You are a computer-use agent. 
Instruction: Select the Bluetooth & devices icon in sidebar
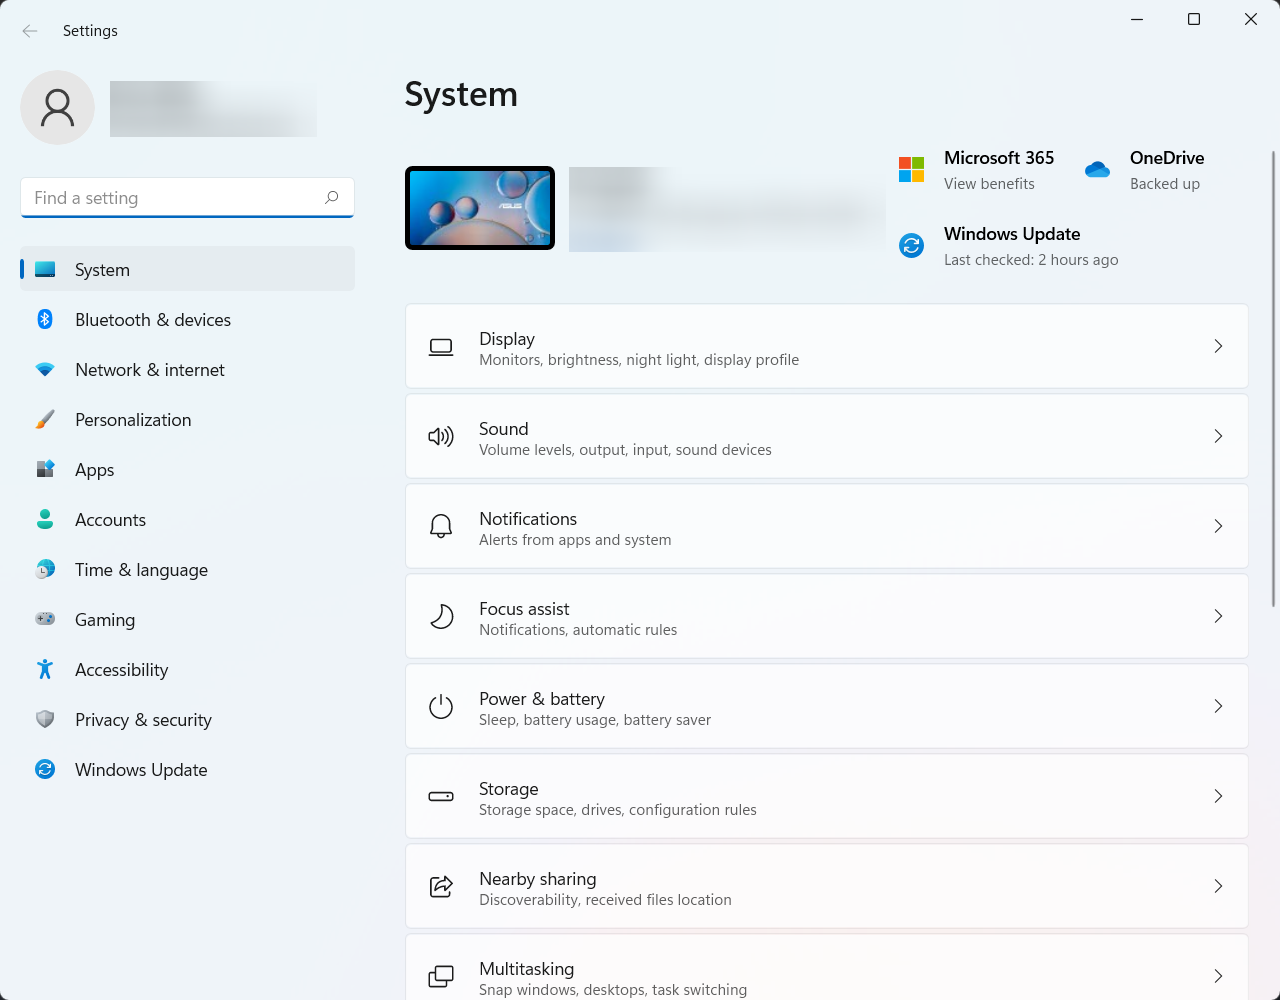(x=45, y=319)
